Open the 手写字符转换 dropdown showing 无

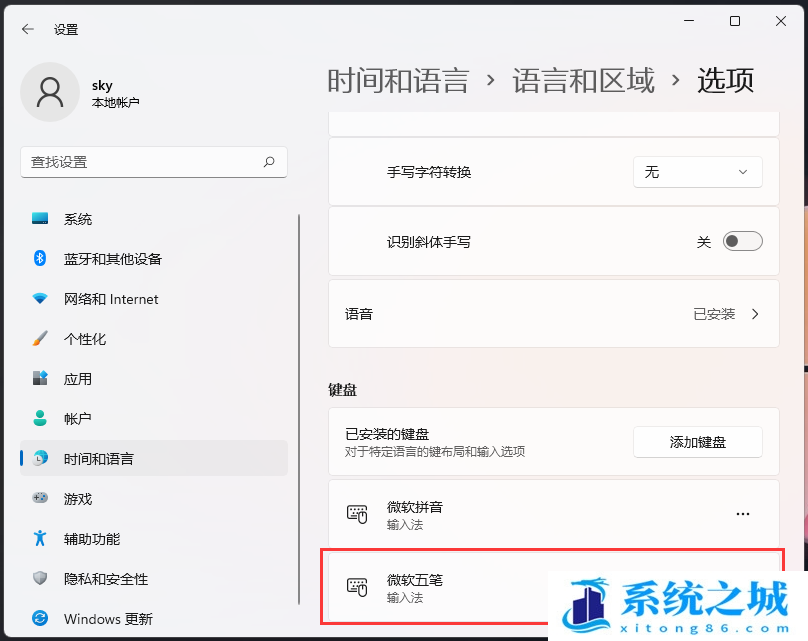click(x=698, y=172)
